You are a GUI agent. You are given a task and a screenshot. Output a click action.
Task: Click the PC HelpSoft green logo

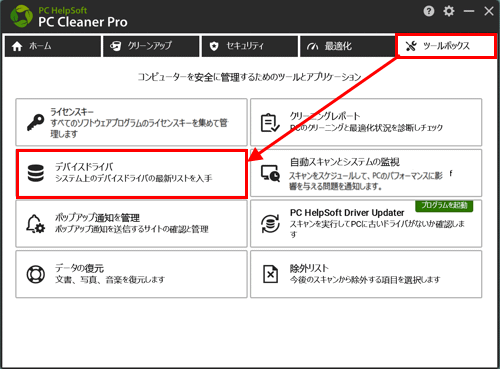22,16
